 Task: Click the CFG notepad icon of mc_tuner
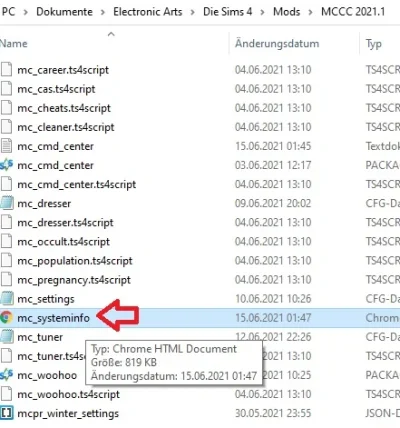coord(7,337)
